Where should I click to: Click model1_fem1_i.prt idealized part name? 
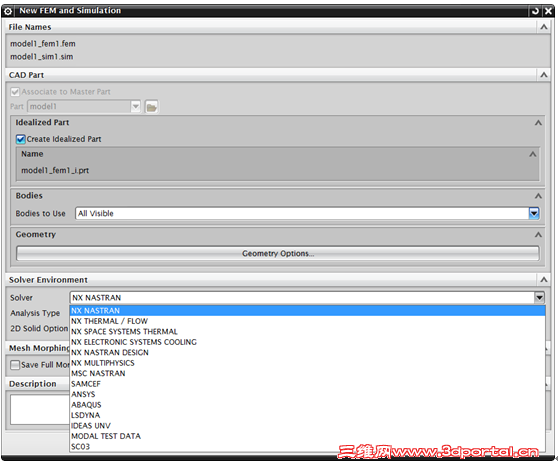(55, 170)
